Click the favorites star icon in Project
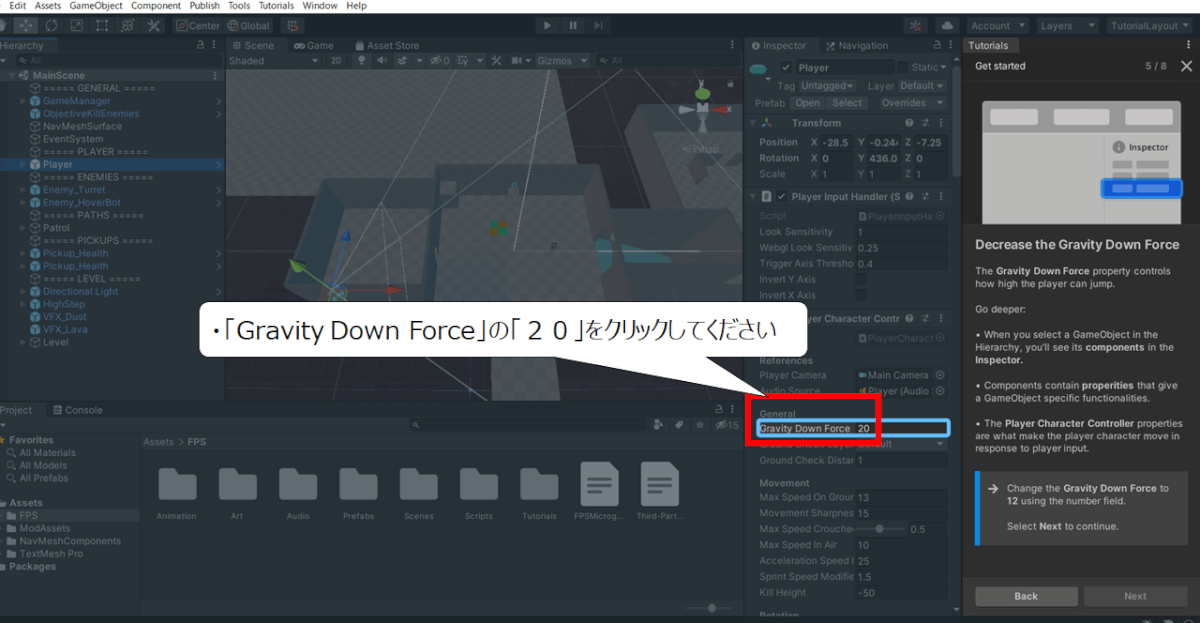The width and height of the screenshot is (1200, 623). pyautogui.click(x=699, y=425)
